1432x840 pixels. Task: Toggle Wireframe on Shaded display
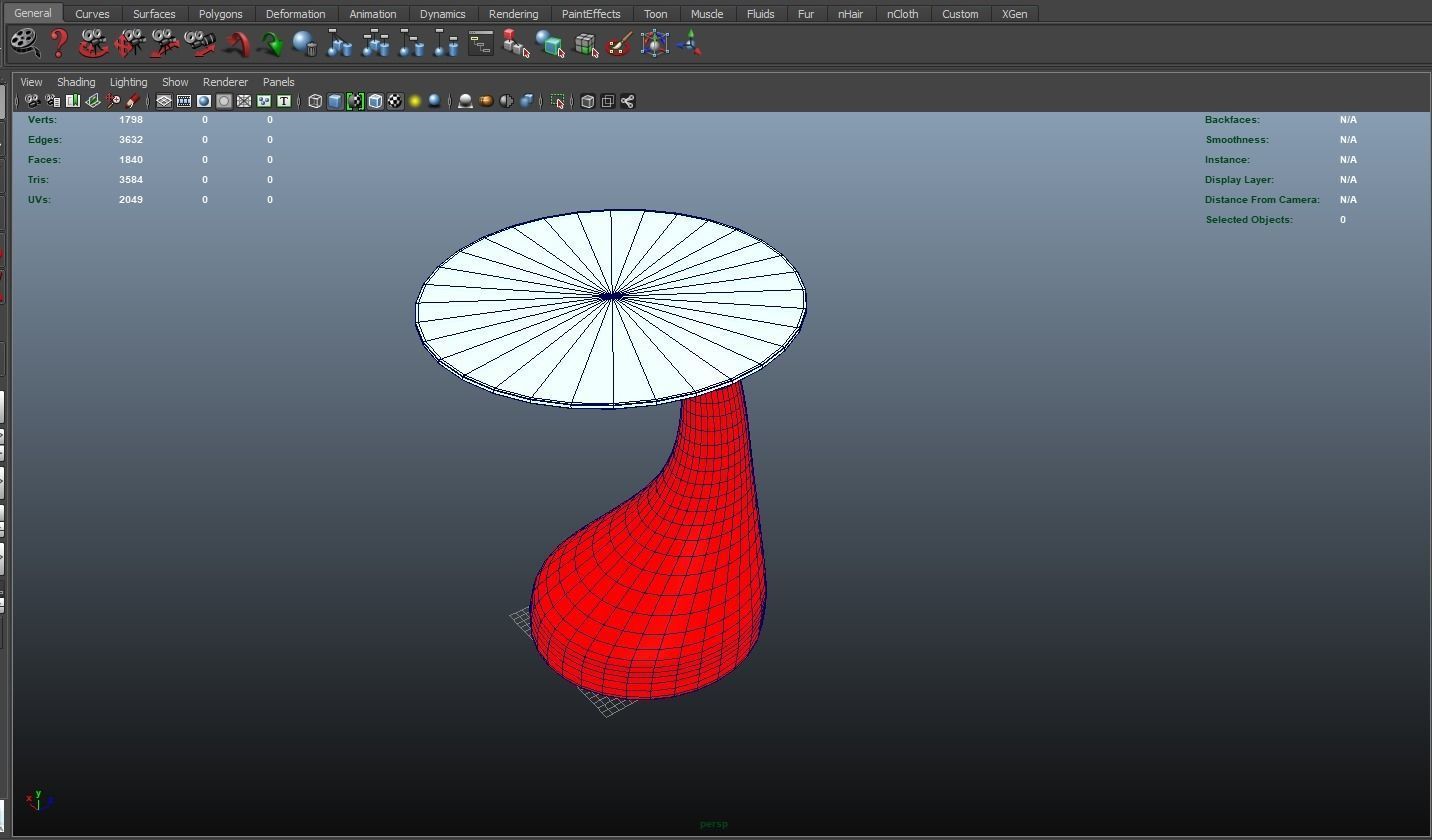pyautogui.click(x=375, y=101)
